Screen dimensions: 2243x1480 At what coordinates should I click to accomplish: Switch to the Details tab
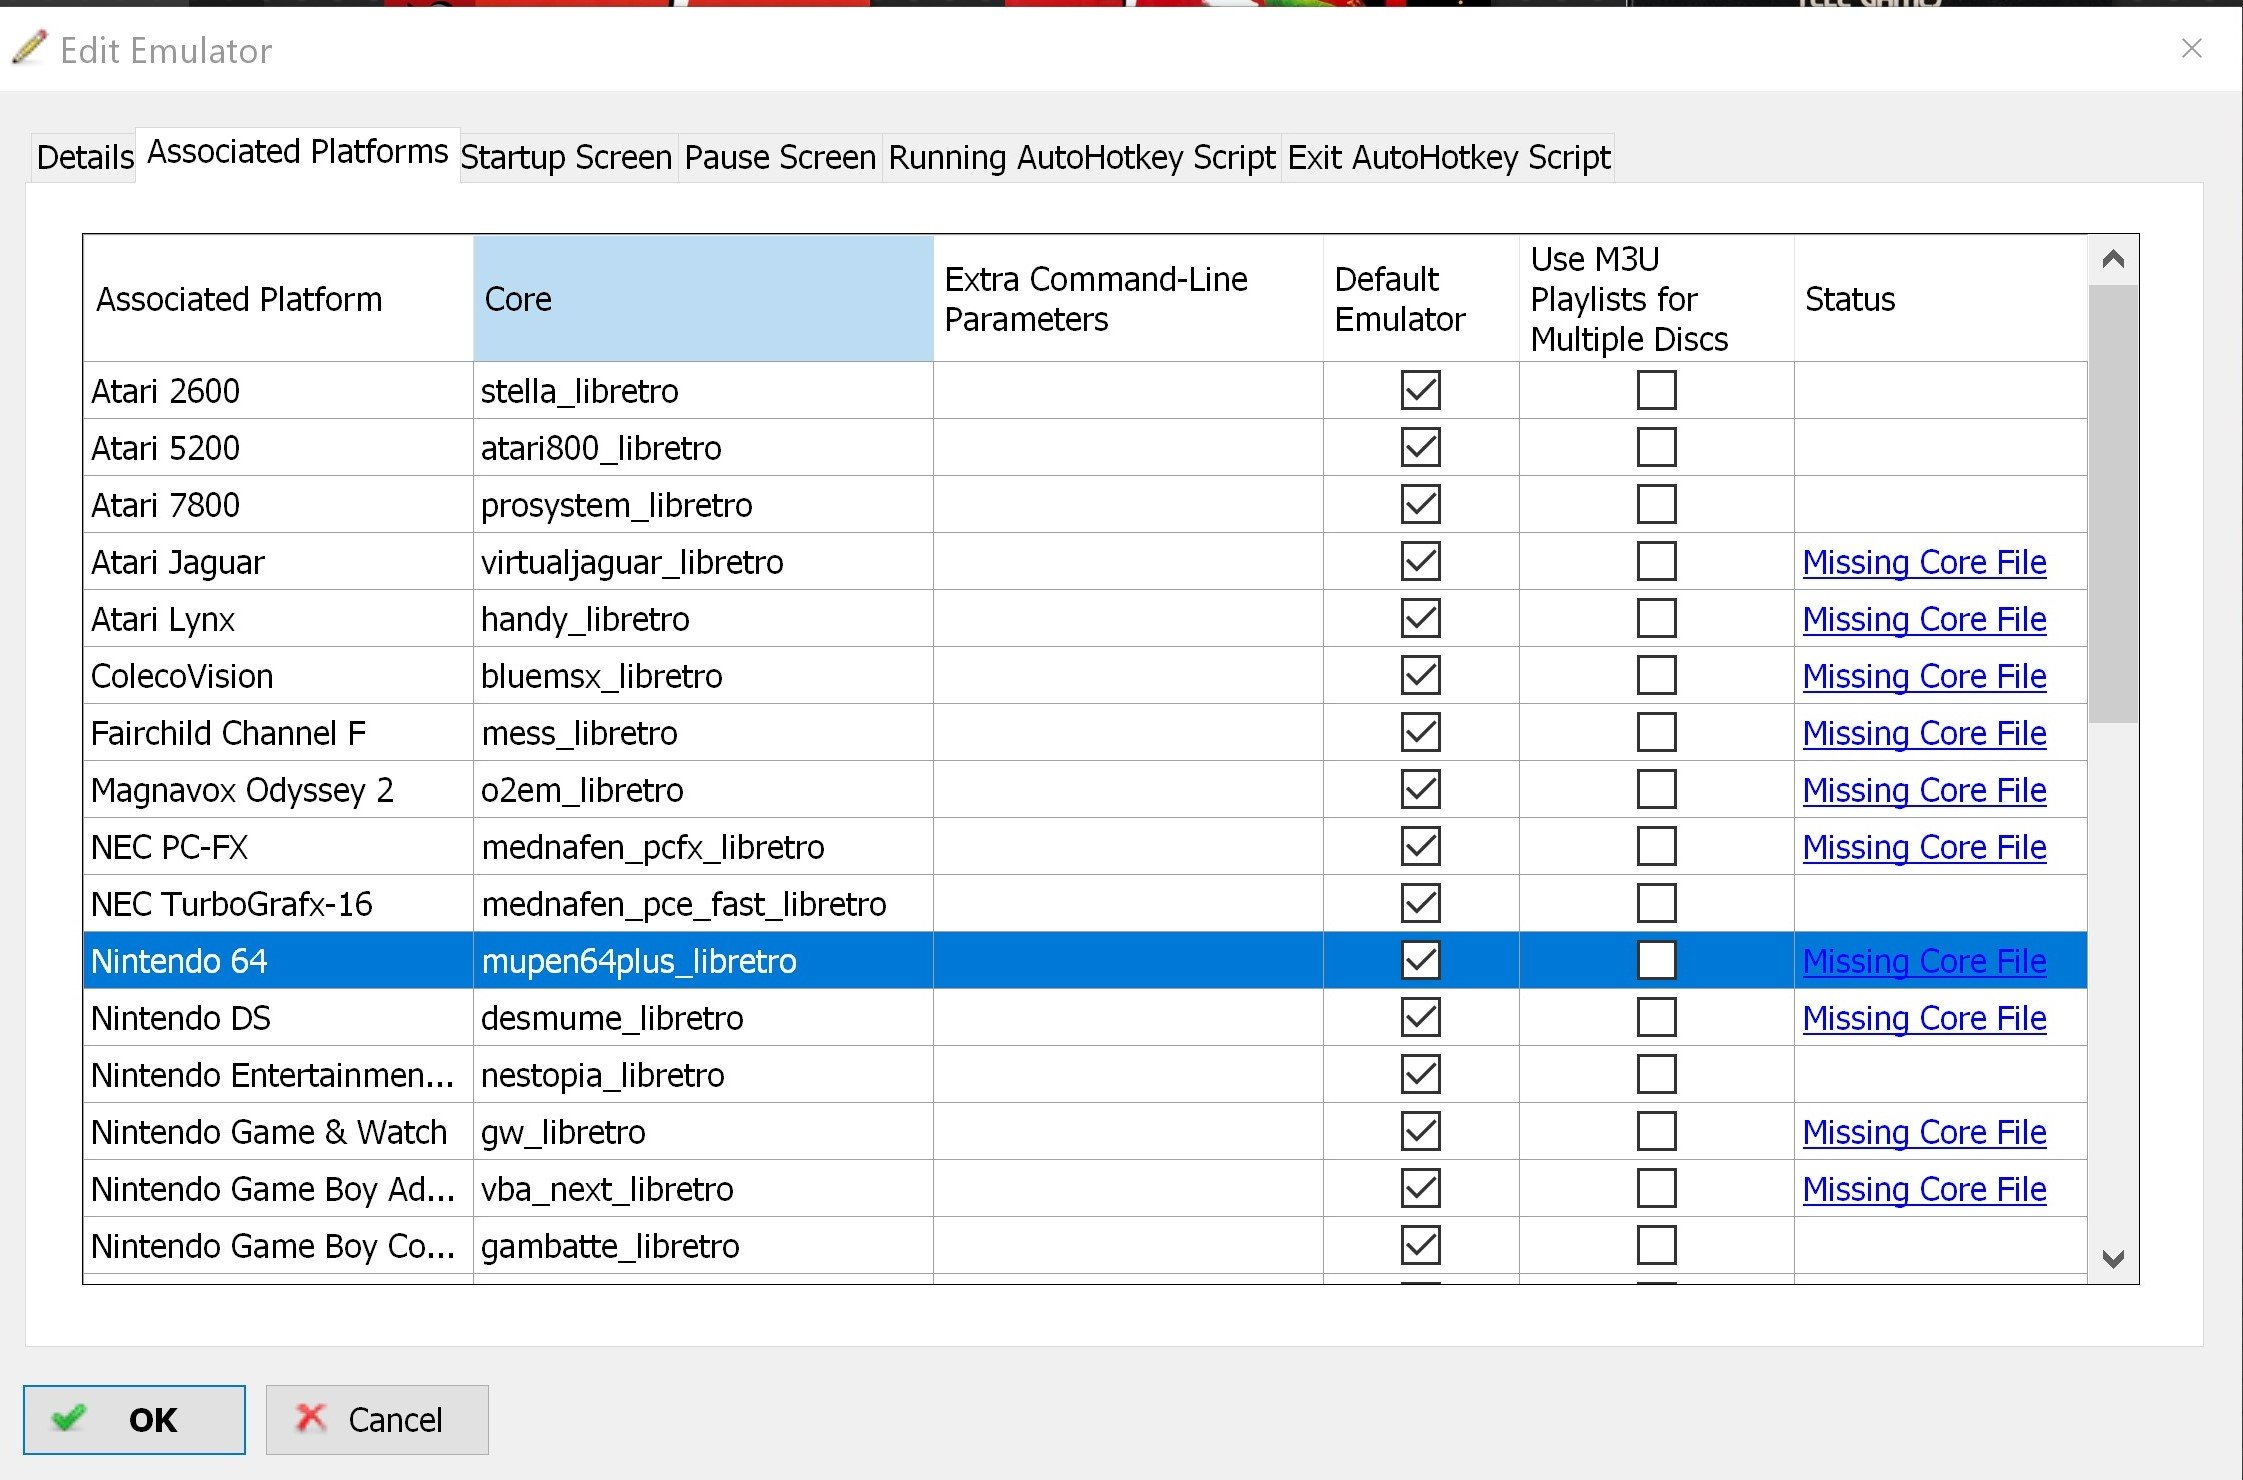click(x=85, y=157)
